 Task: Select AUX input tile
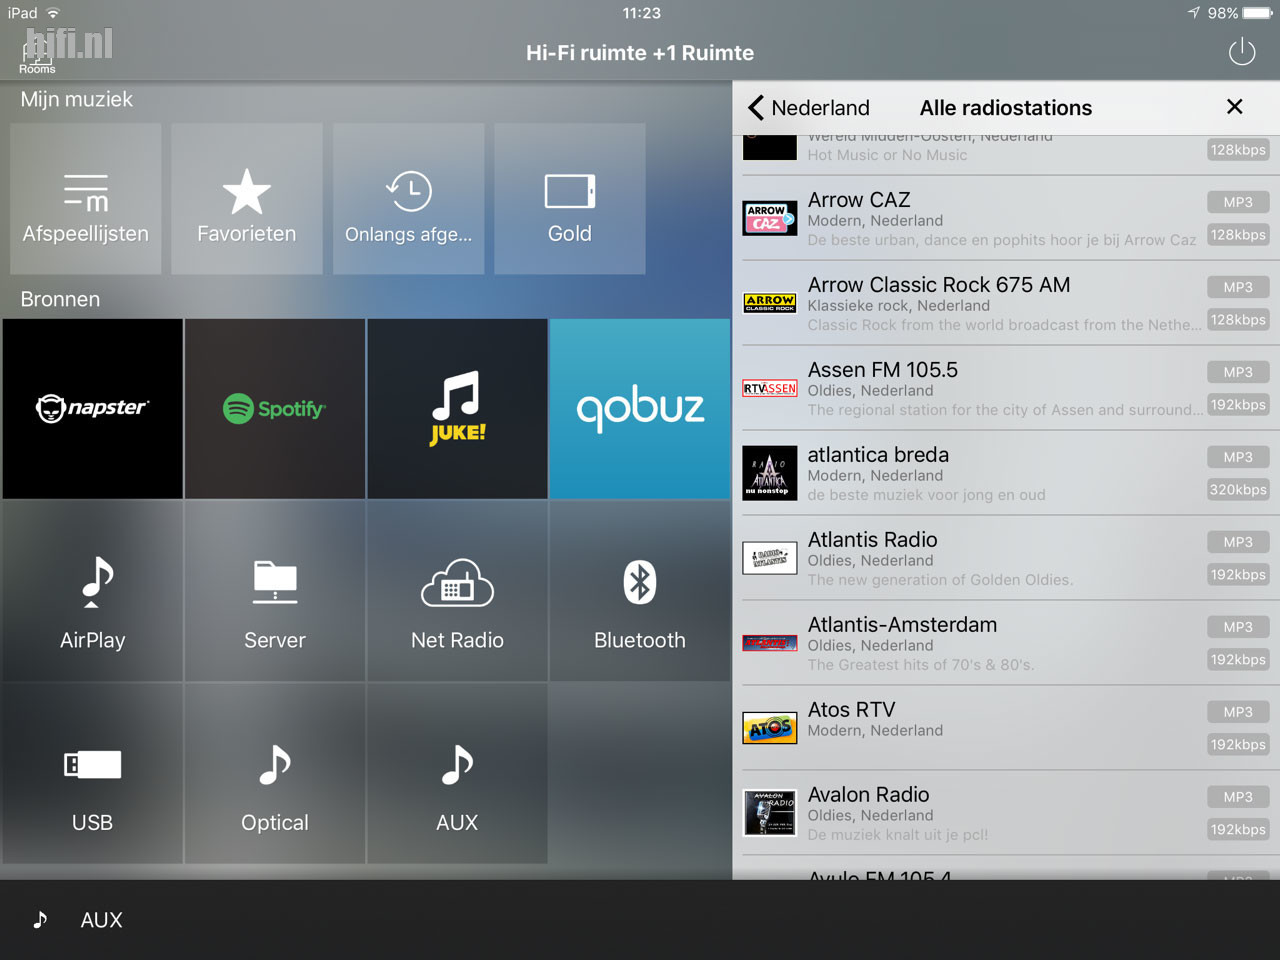tap(458, 774)
